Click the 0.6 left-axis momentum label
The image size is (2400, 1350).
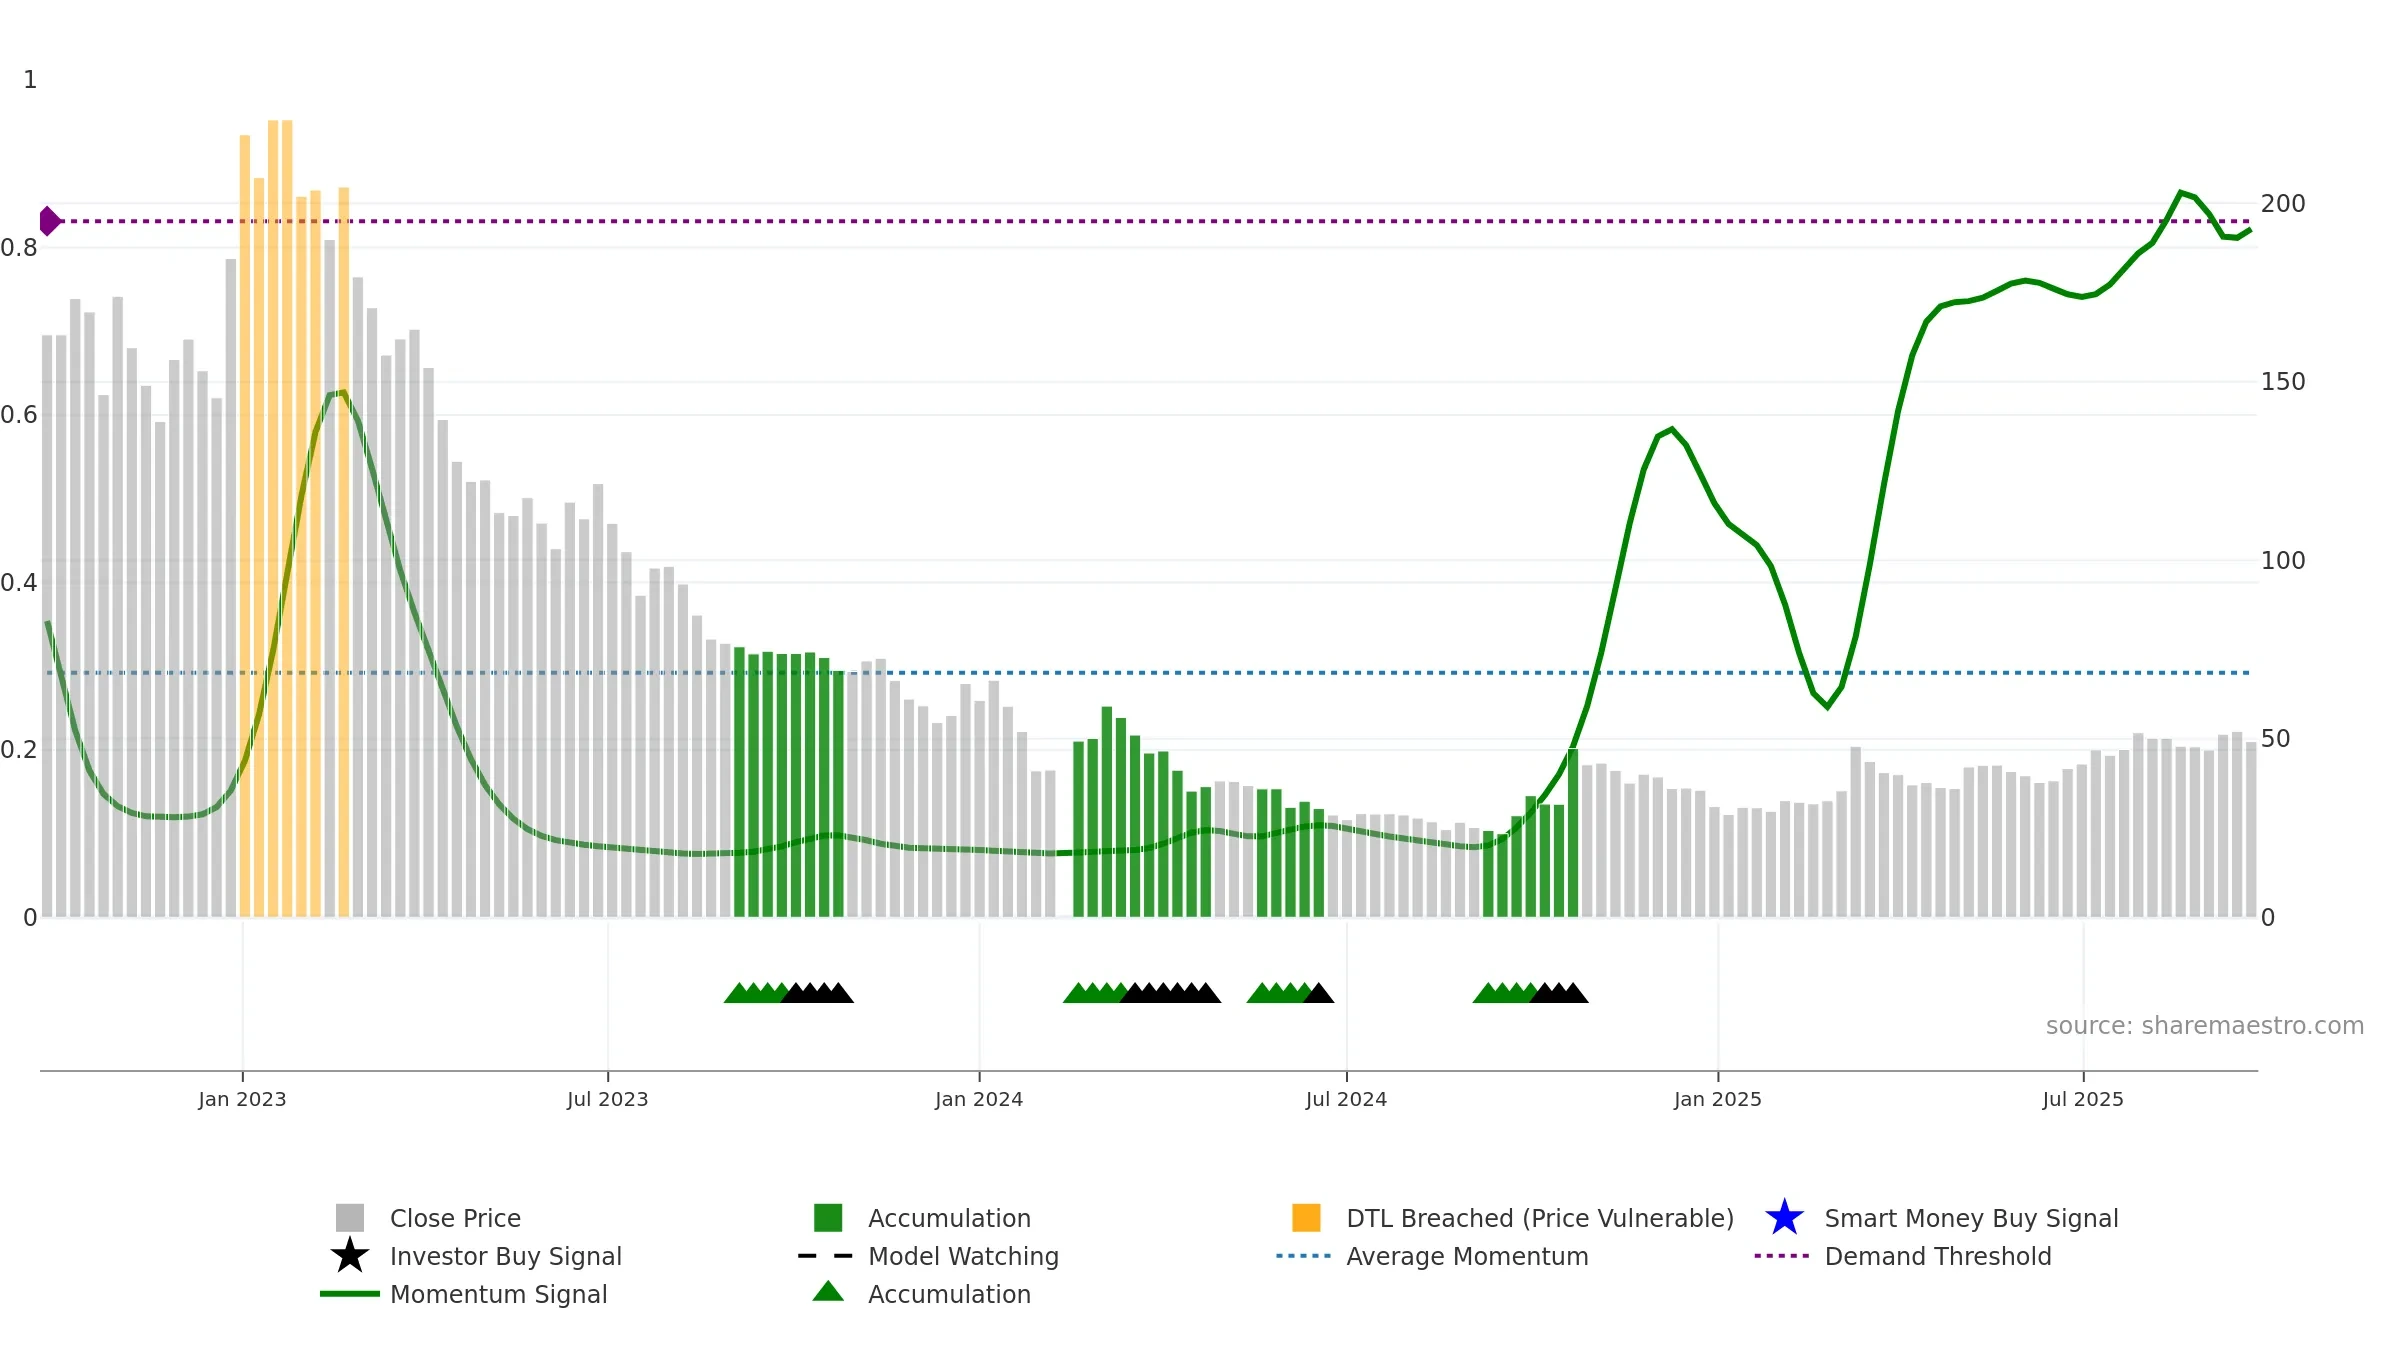coord(19,415)
